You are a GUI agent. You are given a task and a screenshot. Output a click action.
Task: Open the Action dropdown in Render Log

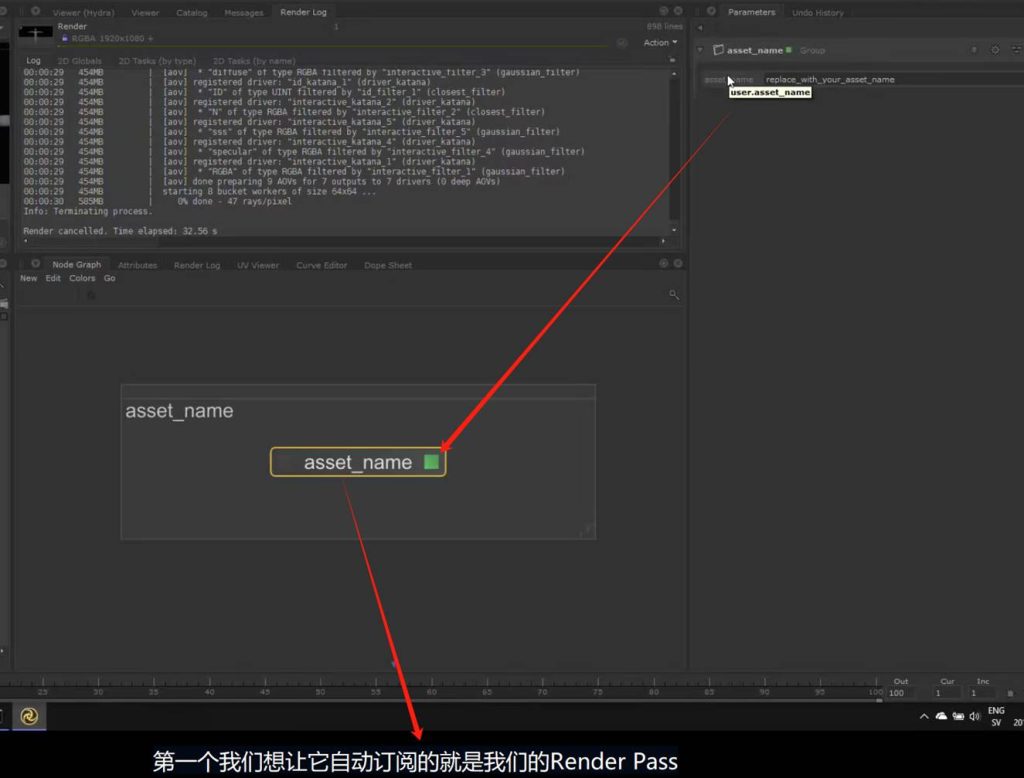[660, 43]
